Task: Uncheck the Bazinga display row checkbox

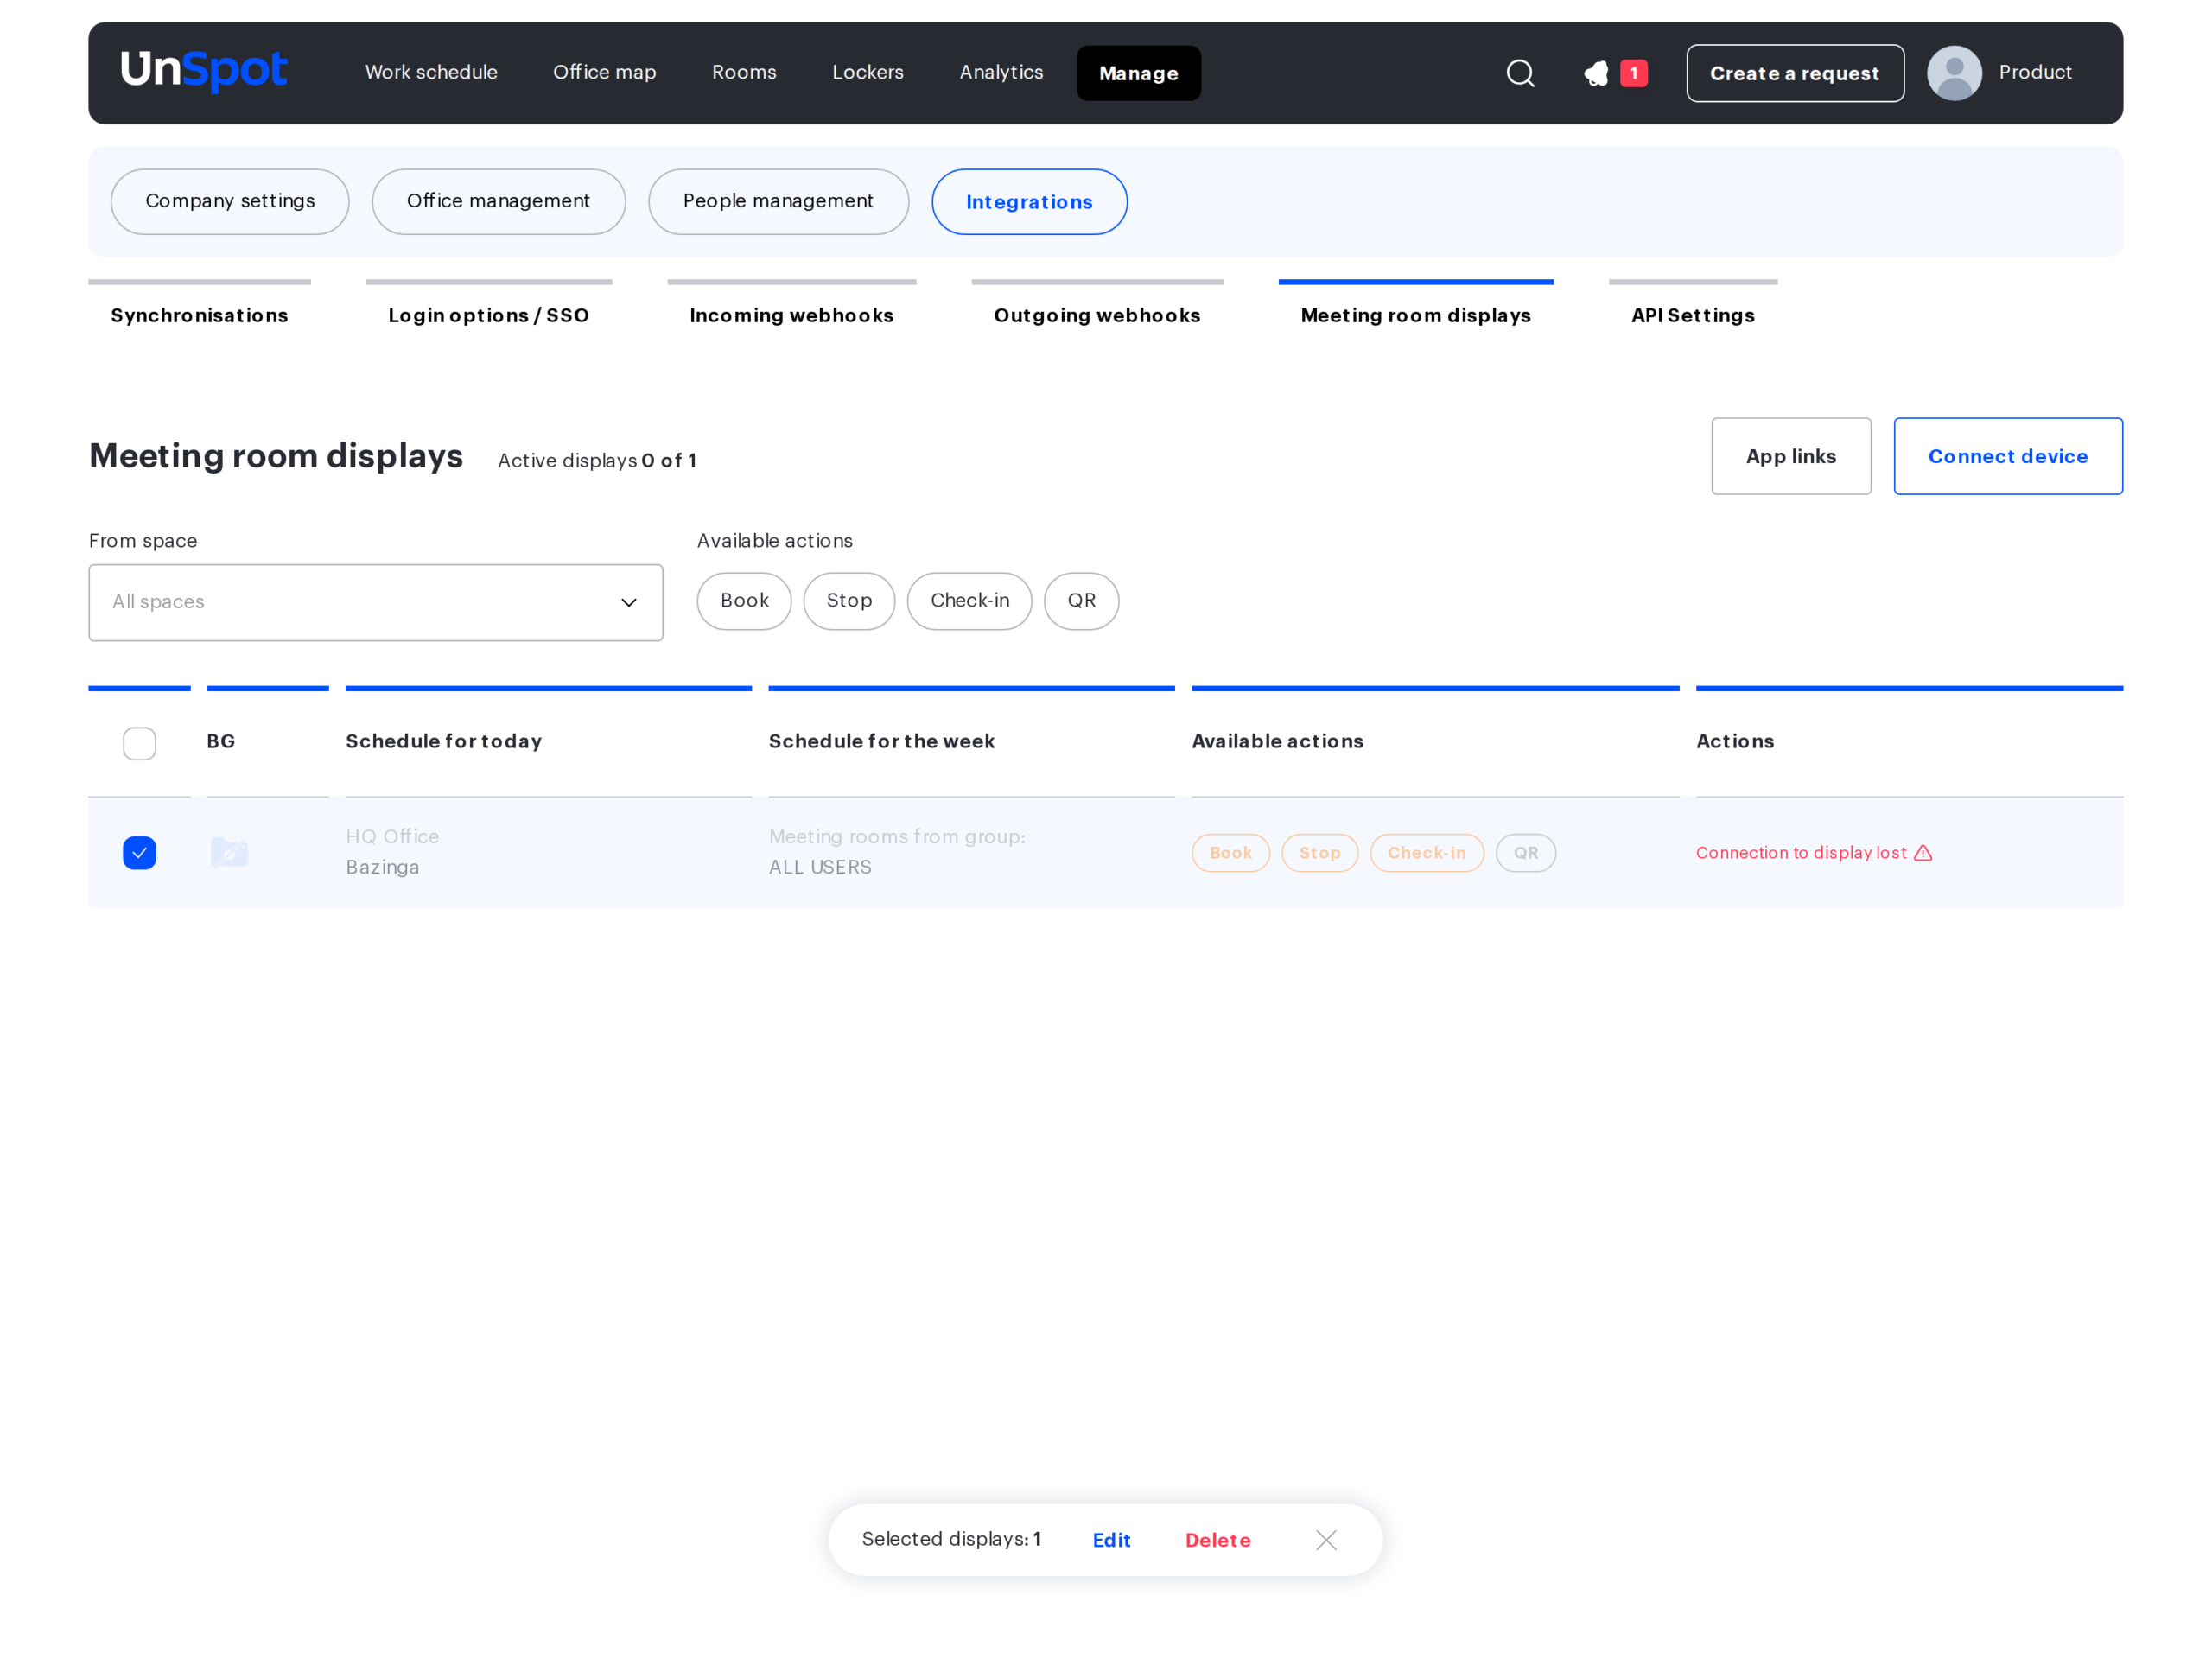Action: 139,853
